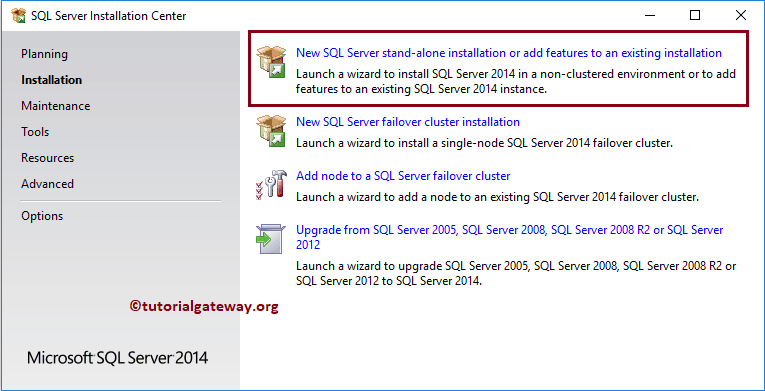The image size is (765, 391).
Task: Click the stand-alone installation box icon
Action: (x=271, y=61)
